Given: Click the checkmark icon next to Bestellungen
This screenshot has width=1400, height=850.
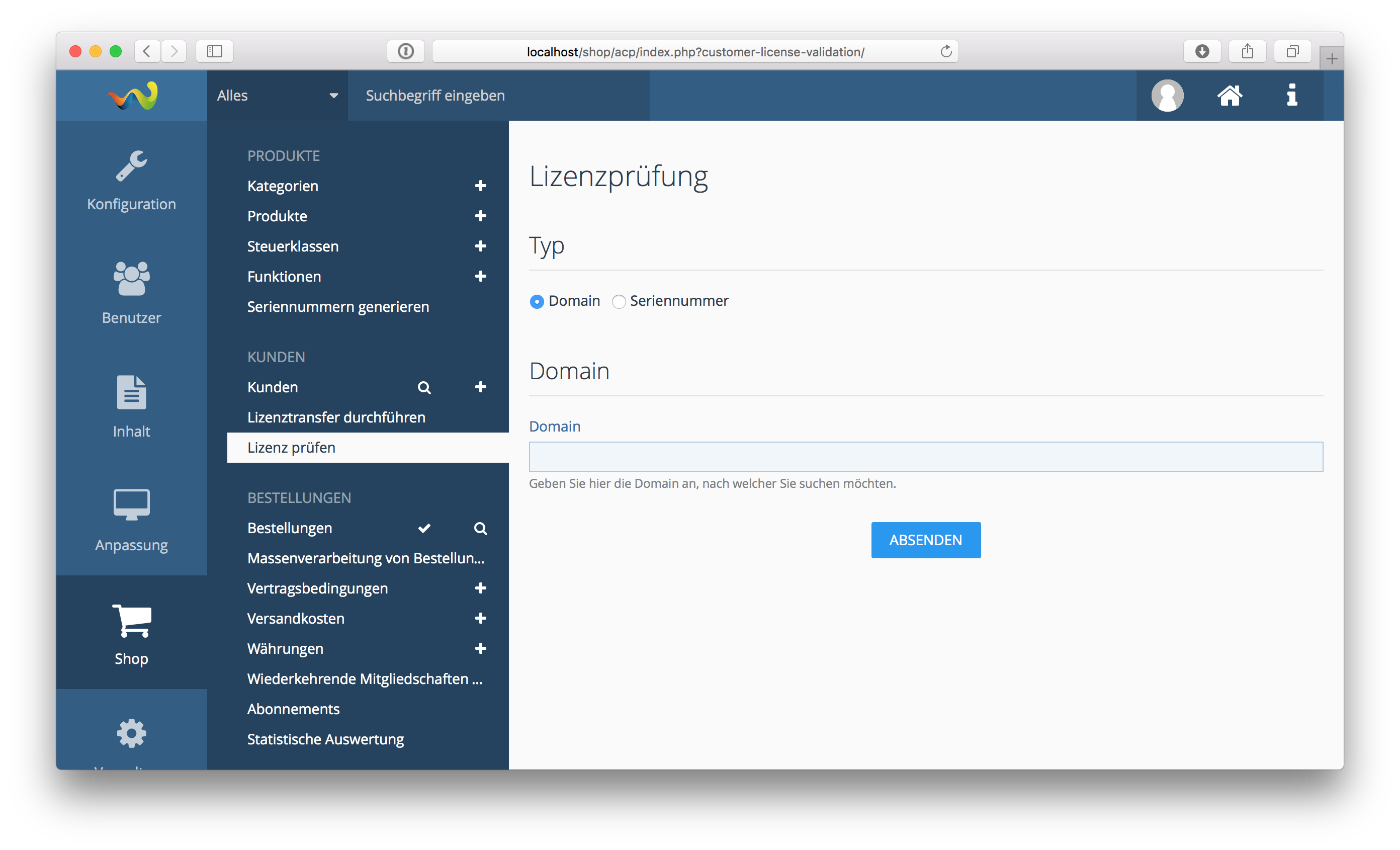Looking at the screenshot, I should [x=424, y=528].
